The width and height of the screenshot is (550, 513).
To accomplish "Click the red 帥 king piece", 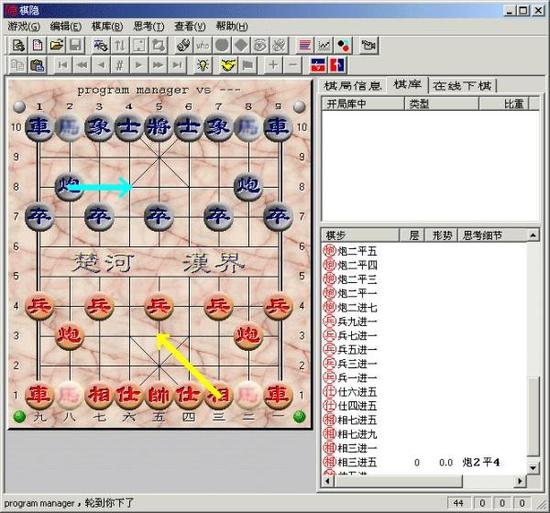I will click(x=159, y=395).
